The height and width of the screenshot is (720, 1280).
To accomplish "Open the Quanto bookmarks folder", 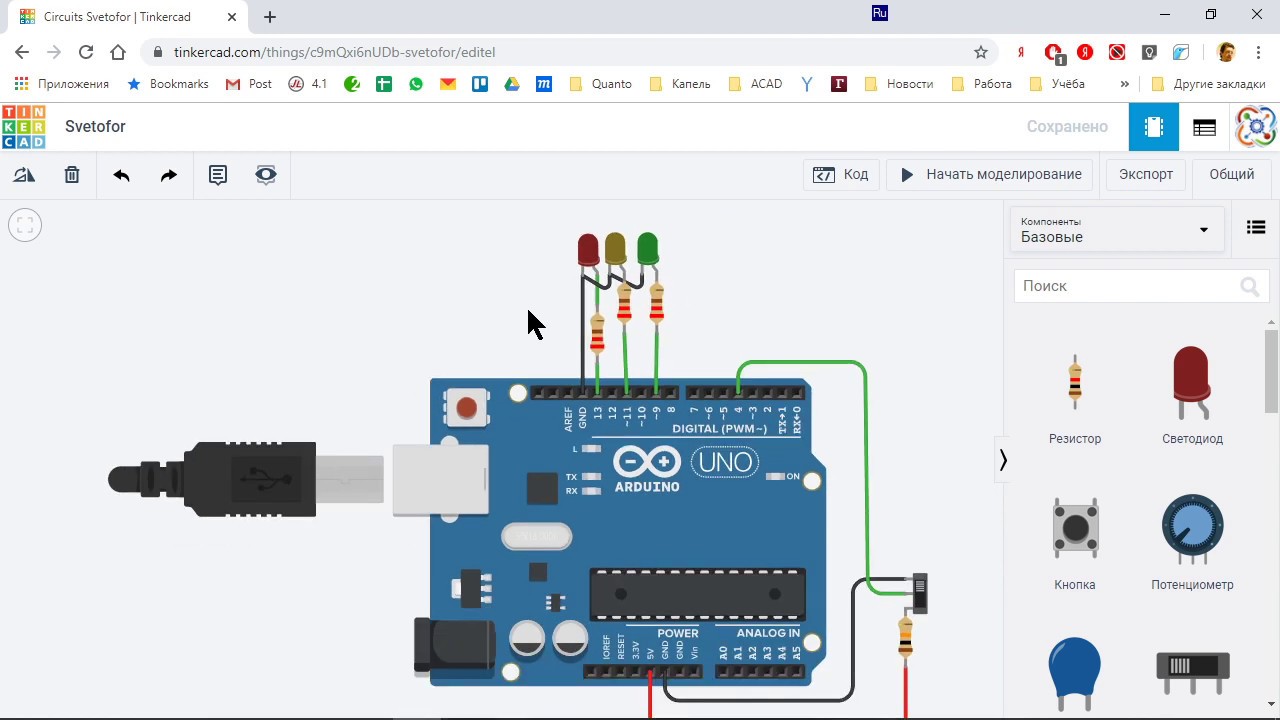I will (x=600, y=84).
